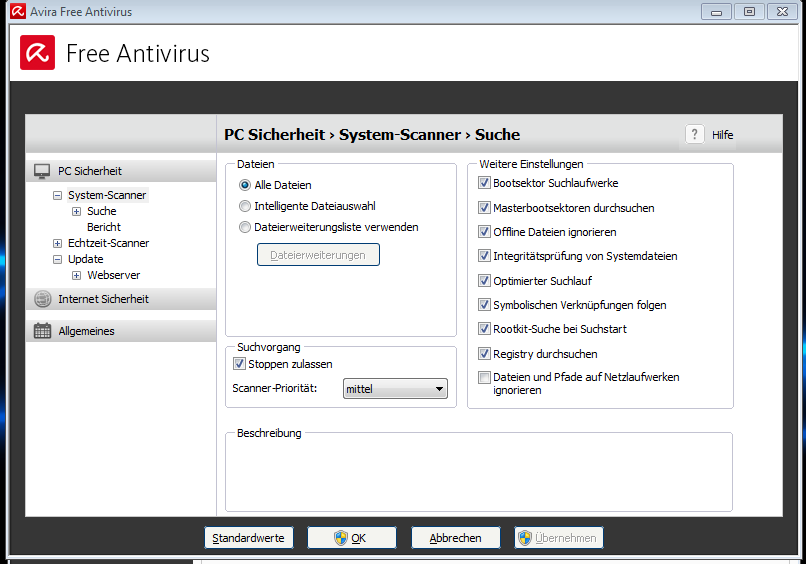Select Webserver tree item
This screenshot has width=806, height=564.
(114, 275)
